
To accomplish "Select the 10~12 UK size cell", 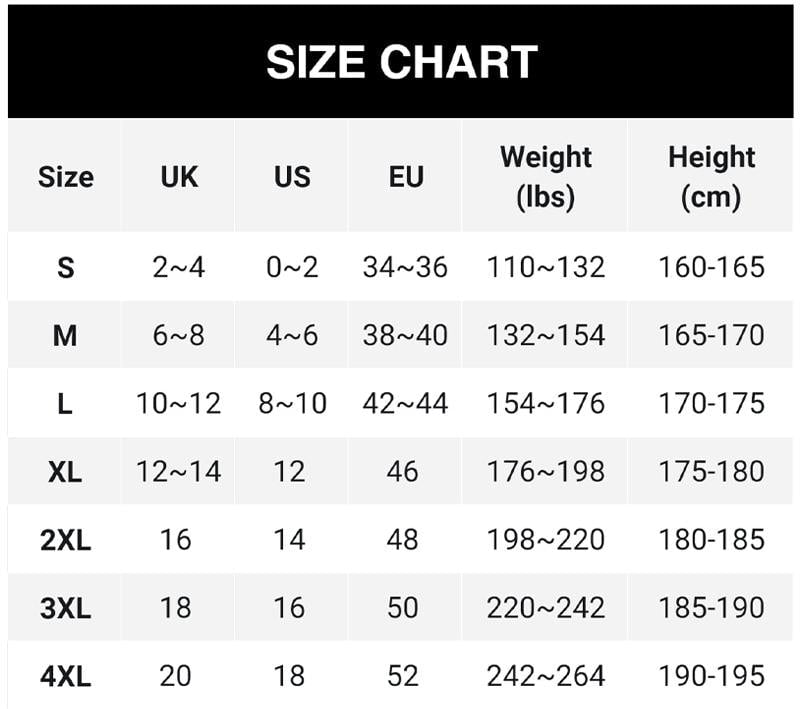I will click(179, 403).
